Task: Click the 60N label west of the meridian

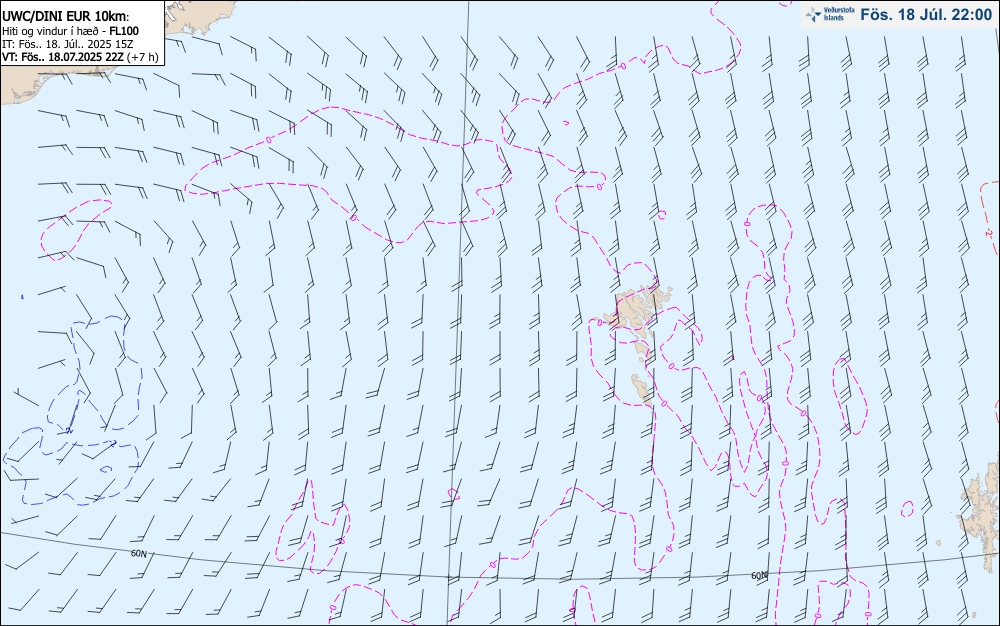Action: (x=139, y=554)
